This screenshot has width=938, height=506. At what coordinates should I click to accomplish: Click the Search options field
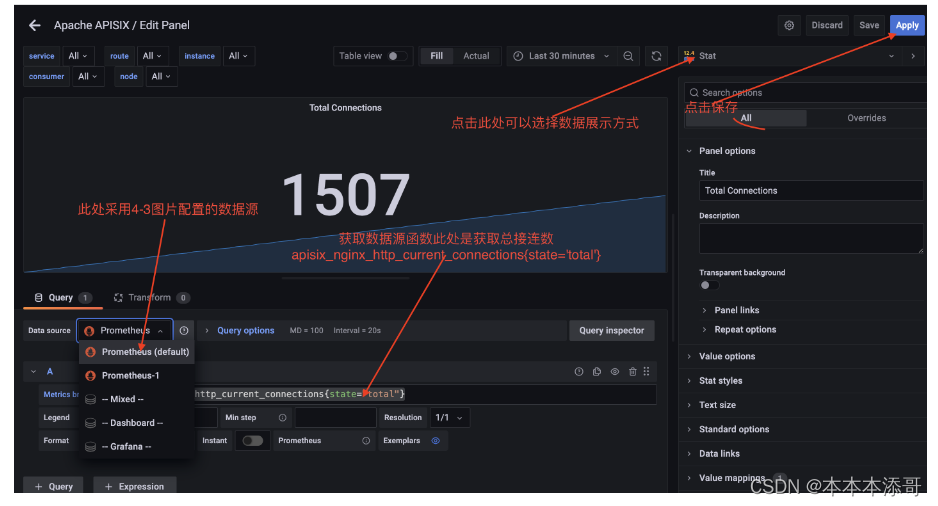point(805,93)
